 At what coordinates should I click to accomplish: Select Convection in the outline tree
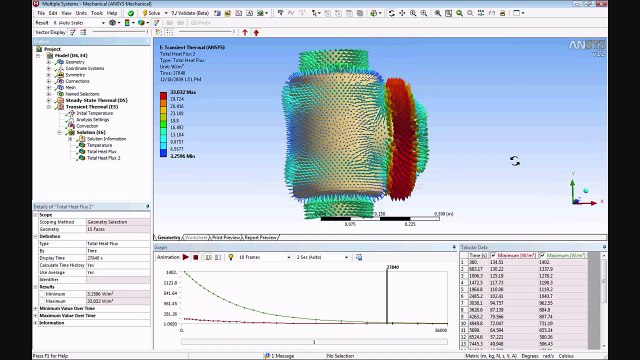coord(87,126)
